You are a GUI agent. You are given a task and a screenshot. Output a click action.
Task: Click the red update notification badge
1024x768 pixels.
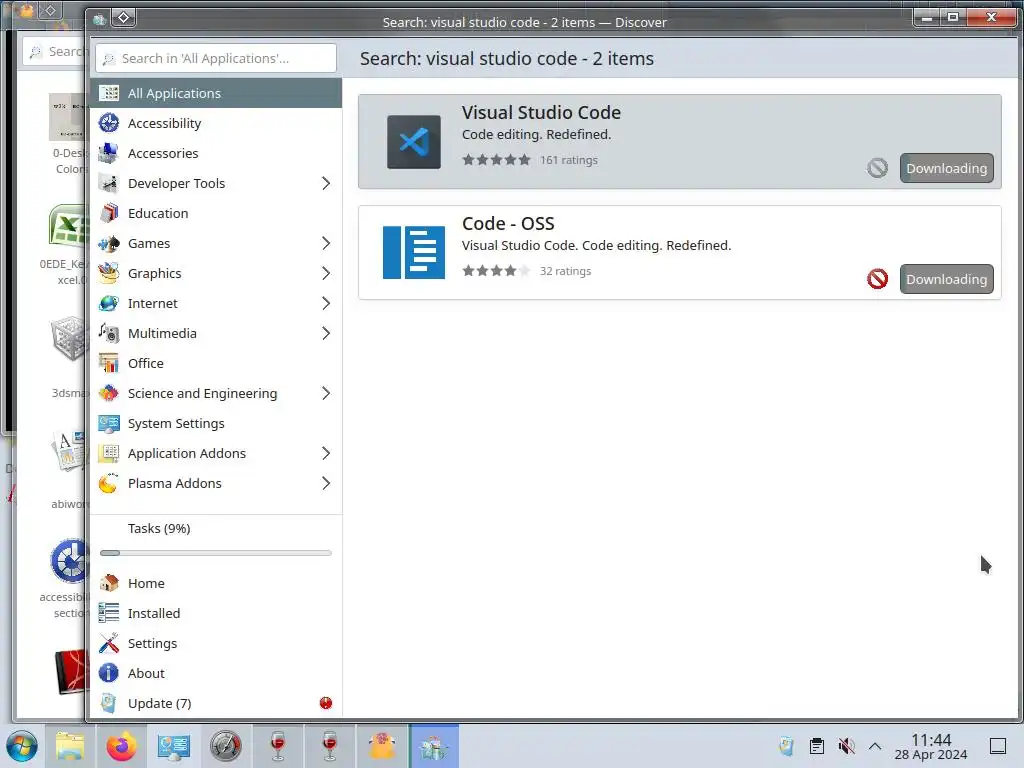(326, 703)
